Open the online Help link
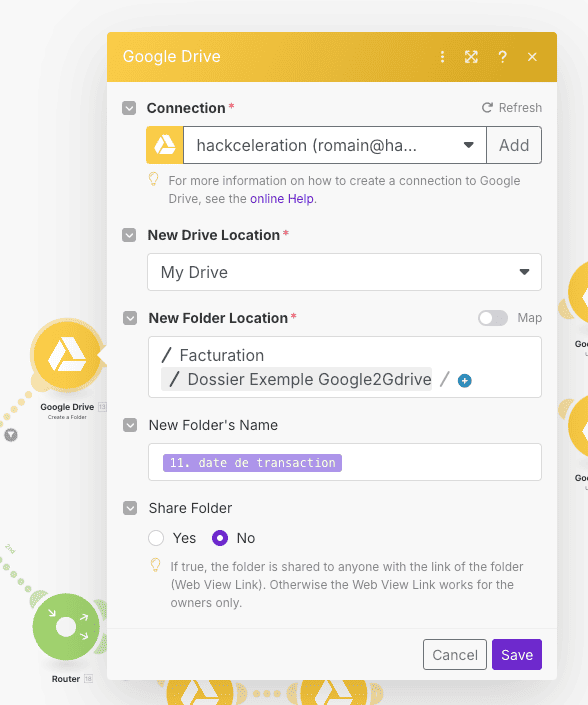The image size is (588, 705). click(281, 199)
